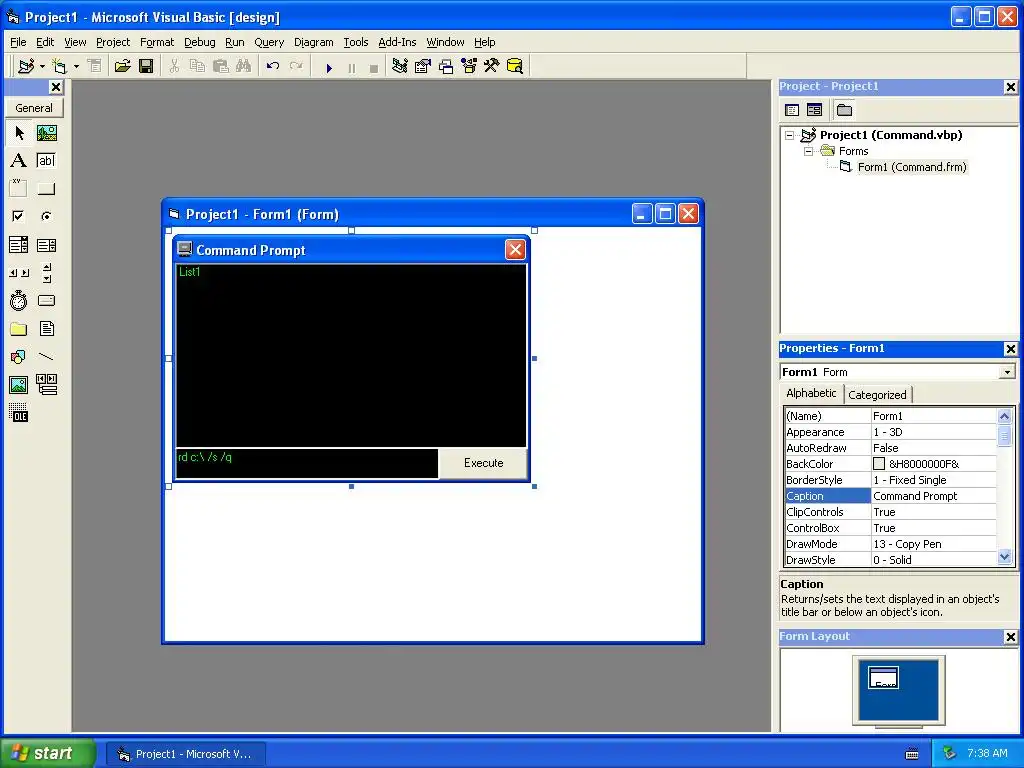
Task: Click View Code icon in Project panel
Action: (x=792, y=110)
